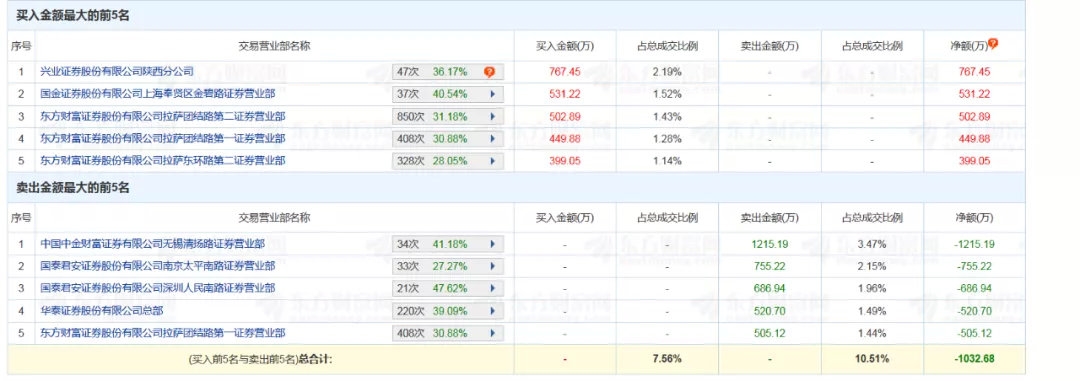Image resolution: width=1080 pixels, height=381 pixels.
Task: Click sell amount 520.70 cell
Action: click(769, 311)
